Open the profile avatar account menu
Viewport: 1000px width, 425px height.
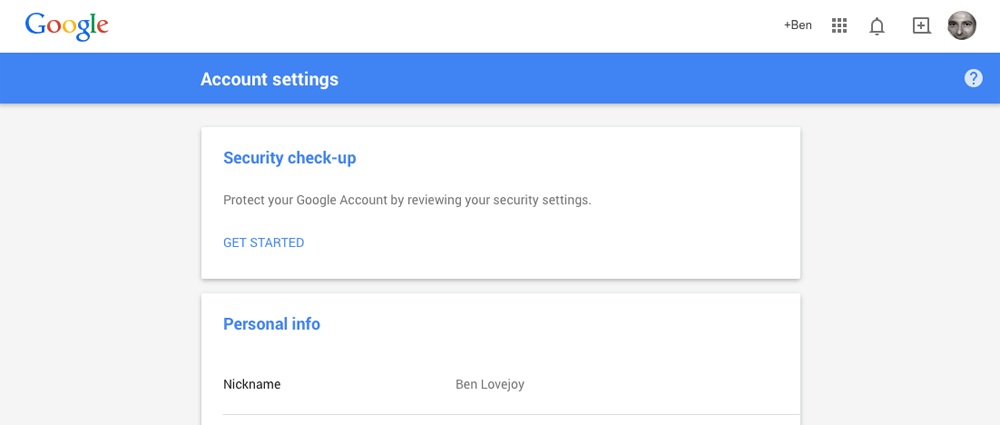[x=962, y=26]
